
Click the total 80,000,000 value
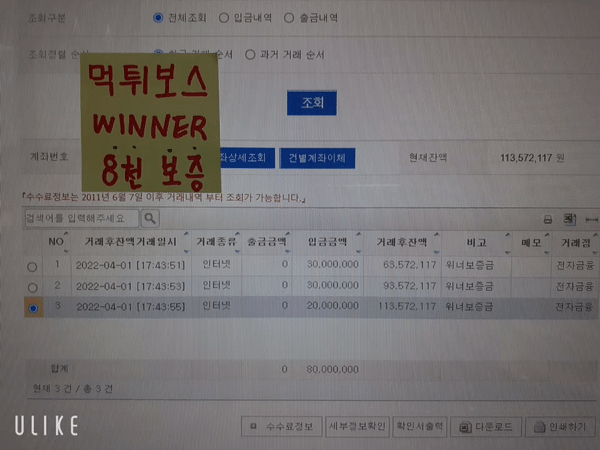[x=333, y=369]
